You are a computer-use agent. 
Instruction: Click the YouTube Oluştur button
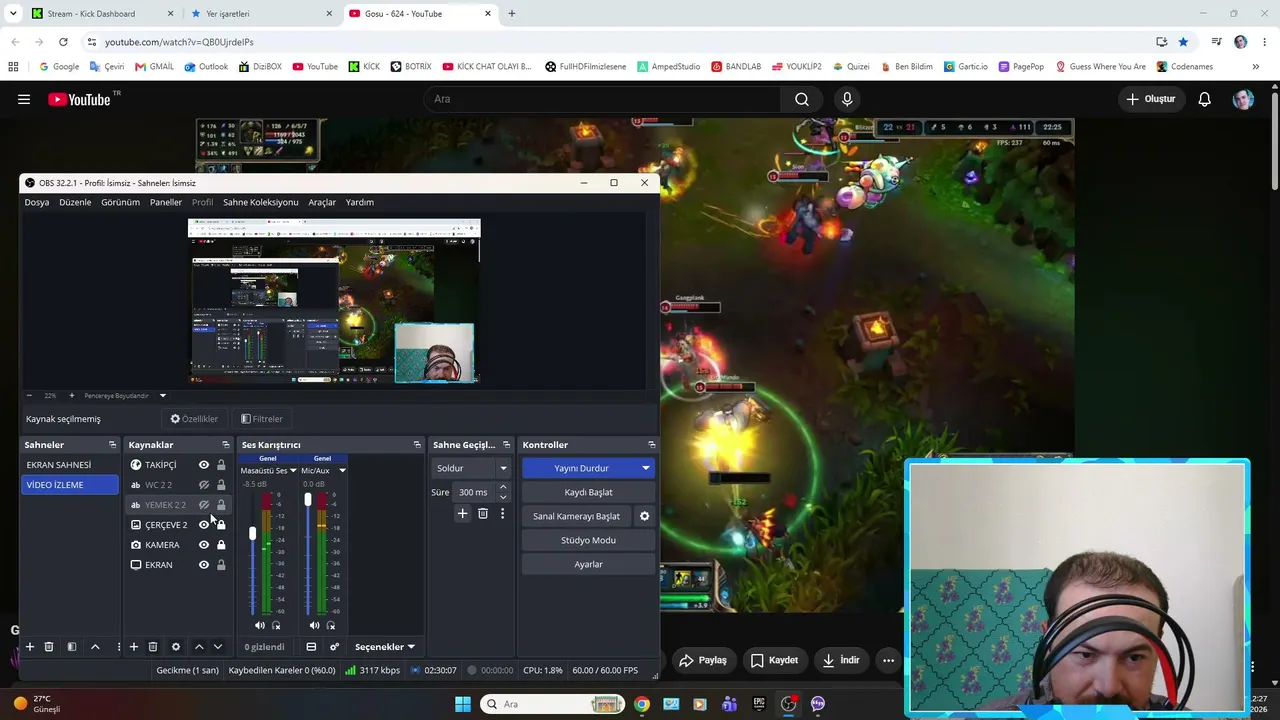pos(1151,99)
